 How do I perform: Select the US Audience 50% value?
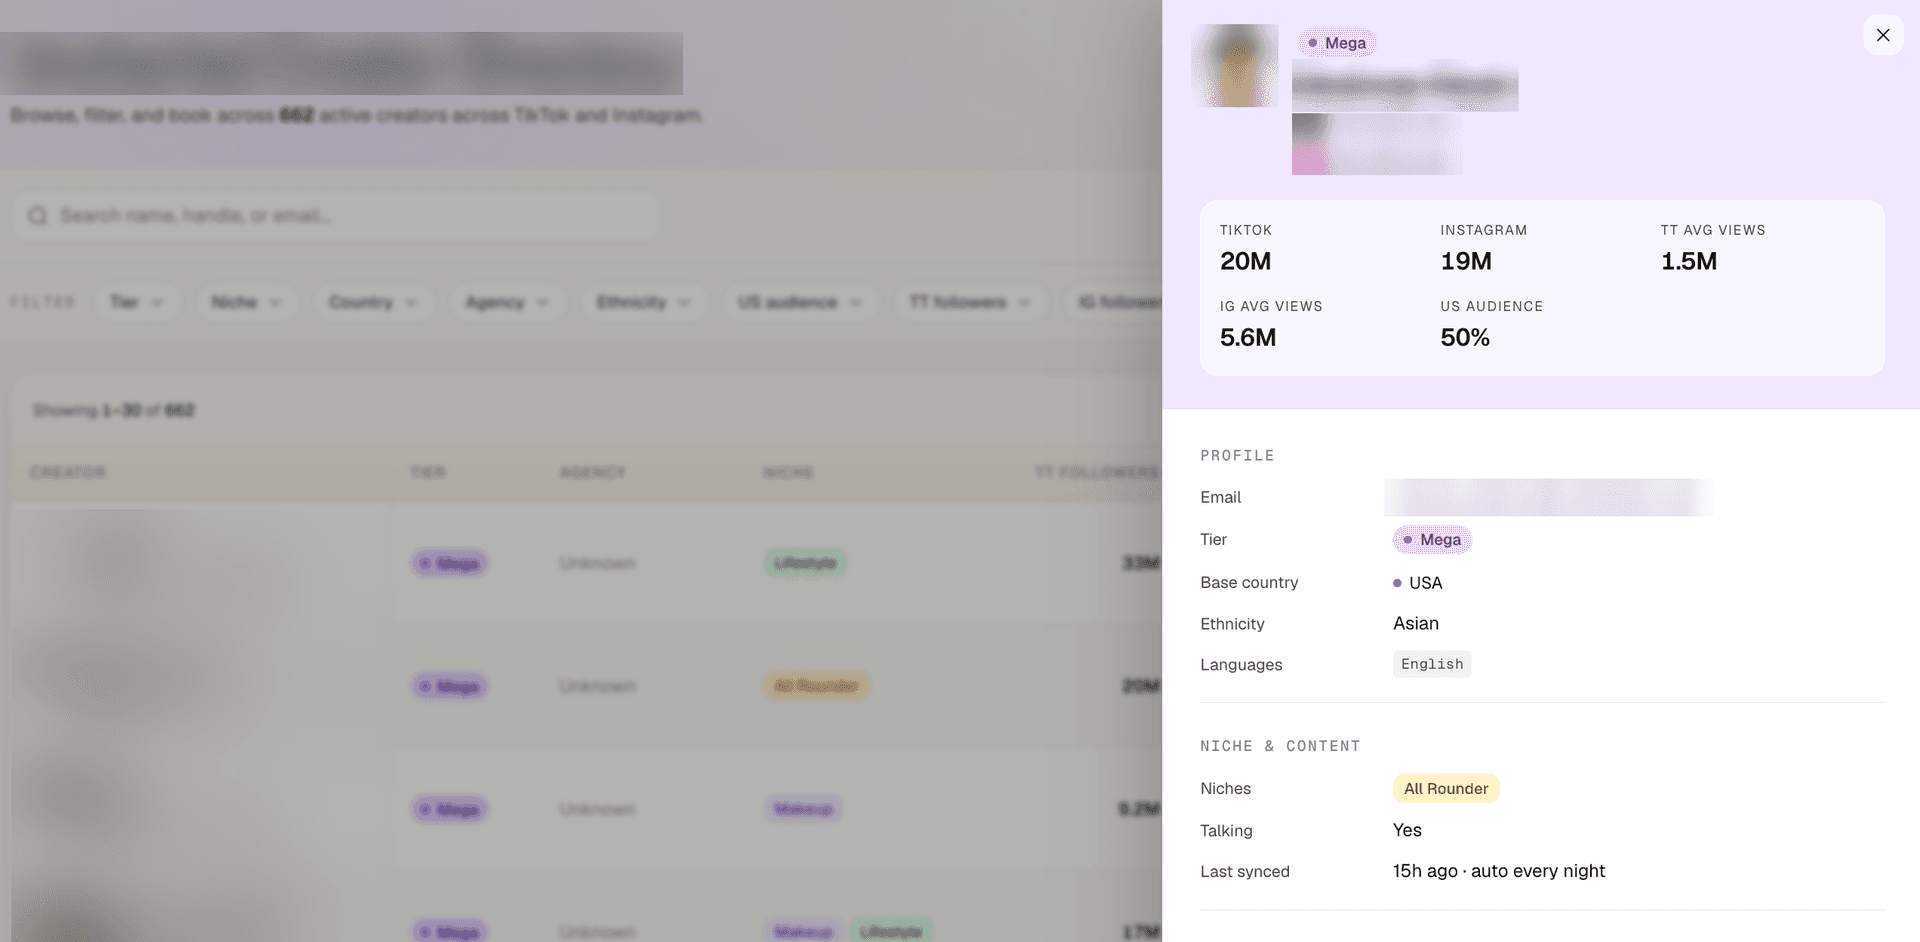coord(1465,337)
